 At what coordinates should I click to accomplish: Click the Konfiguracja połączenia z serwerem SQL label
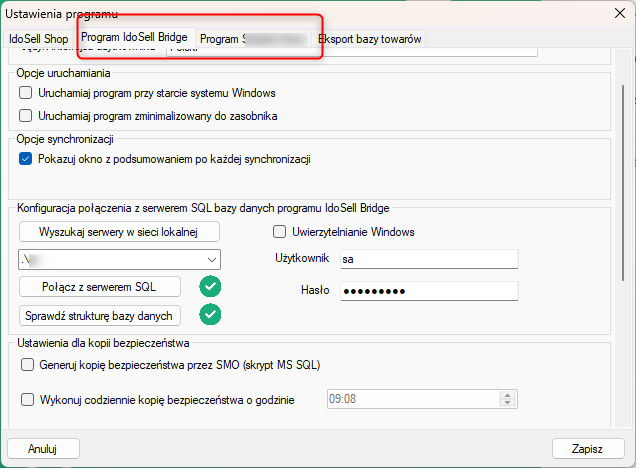click(203, 208)
